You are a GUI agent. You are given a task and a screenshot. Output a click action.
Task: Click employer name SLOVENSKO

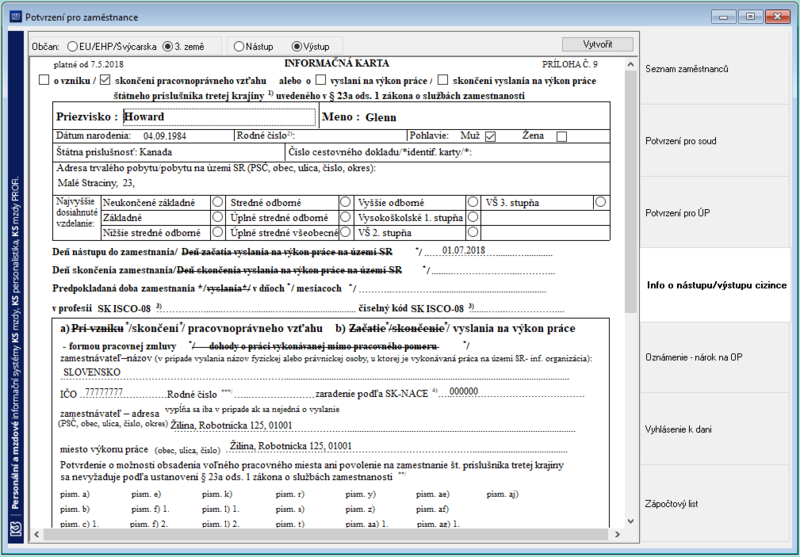(92, 372)
